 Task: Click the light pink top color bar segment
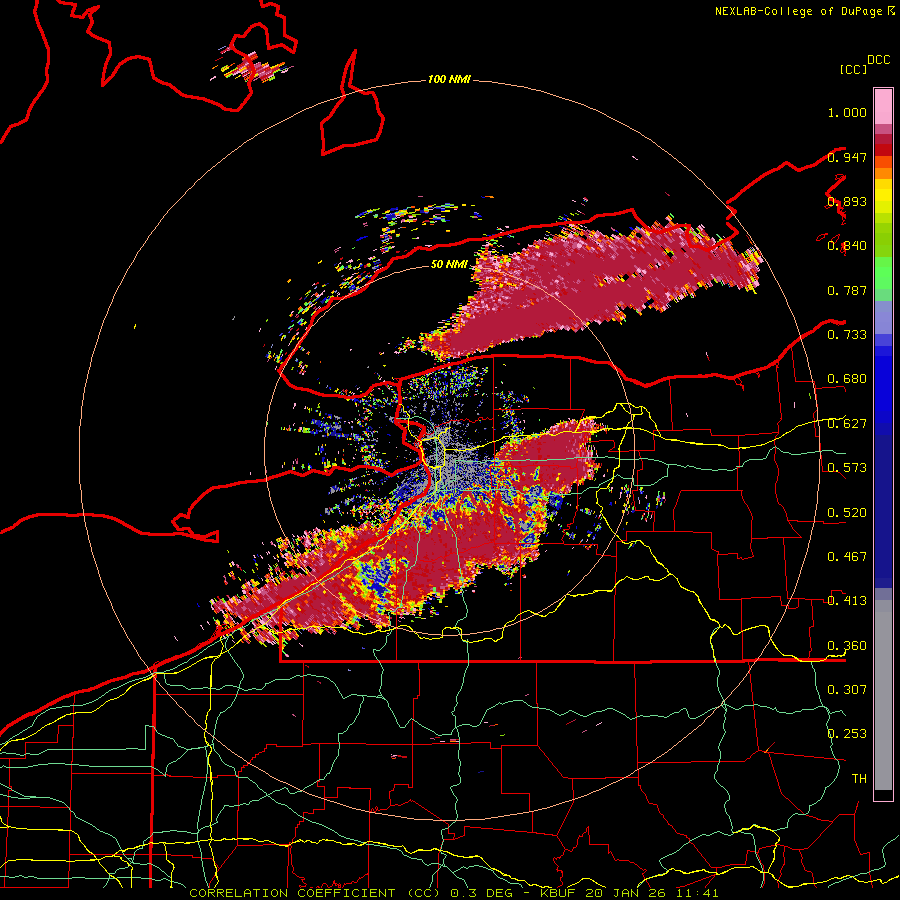[883, 107]
